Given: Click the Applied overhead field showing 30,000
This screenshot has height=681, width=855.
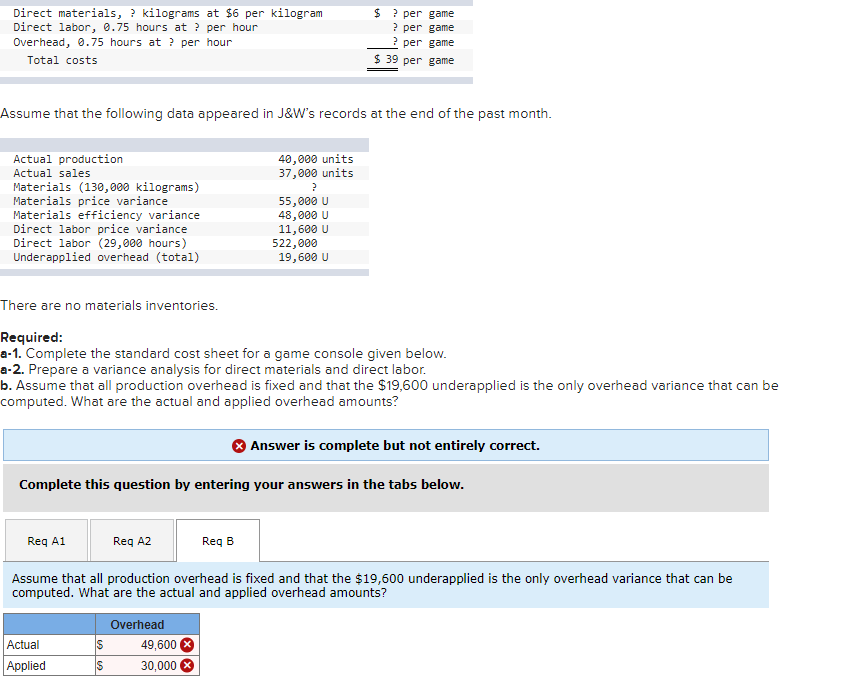Looking at the screenshot, I should coord(147,665).
